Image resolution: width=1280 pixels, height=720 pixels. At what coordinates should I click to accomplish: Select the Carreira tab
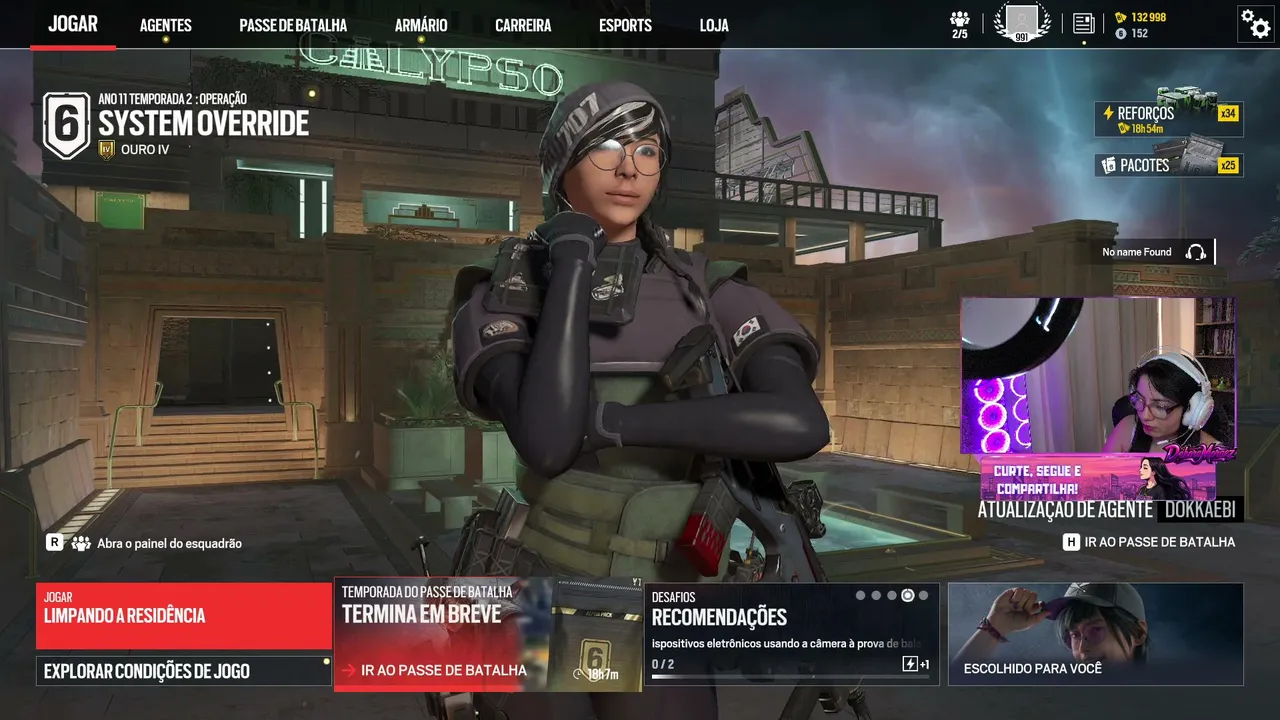(x=523, y=25)
